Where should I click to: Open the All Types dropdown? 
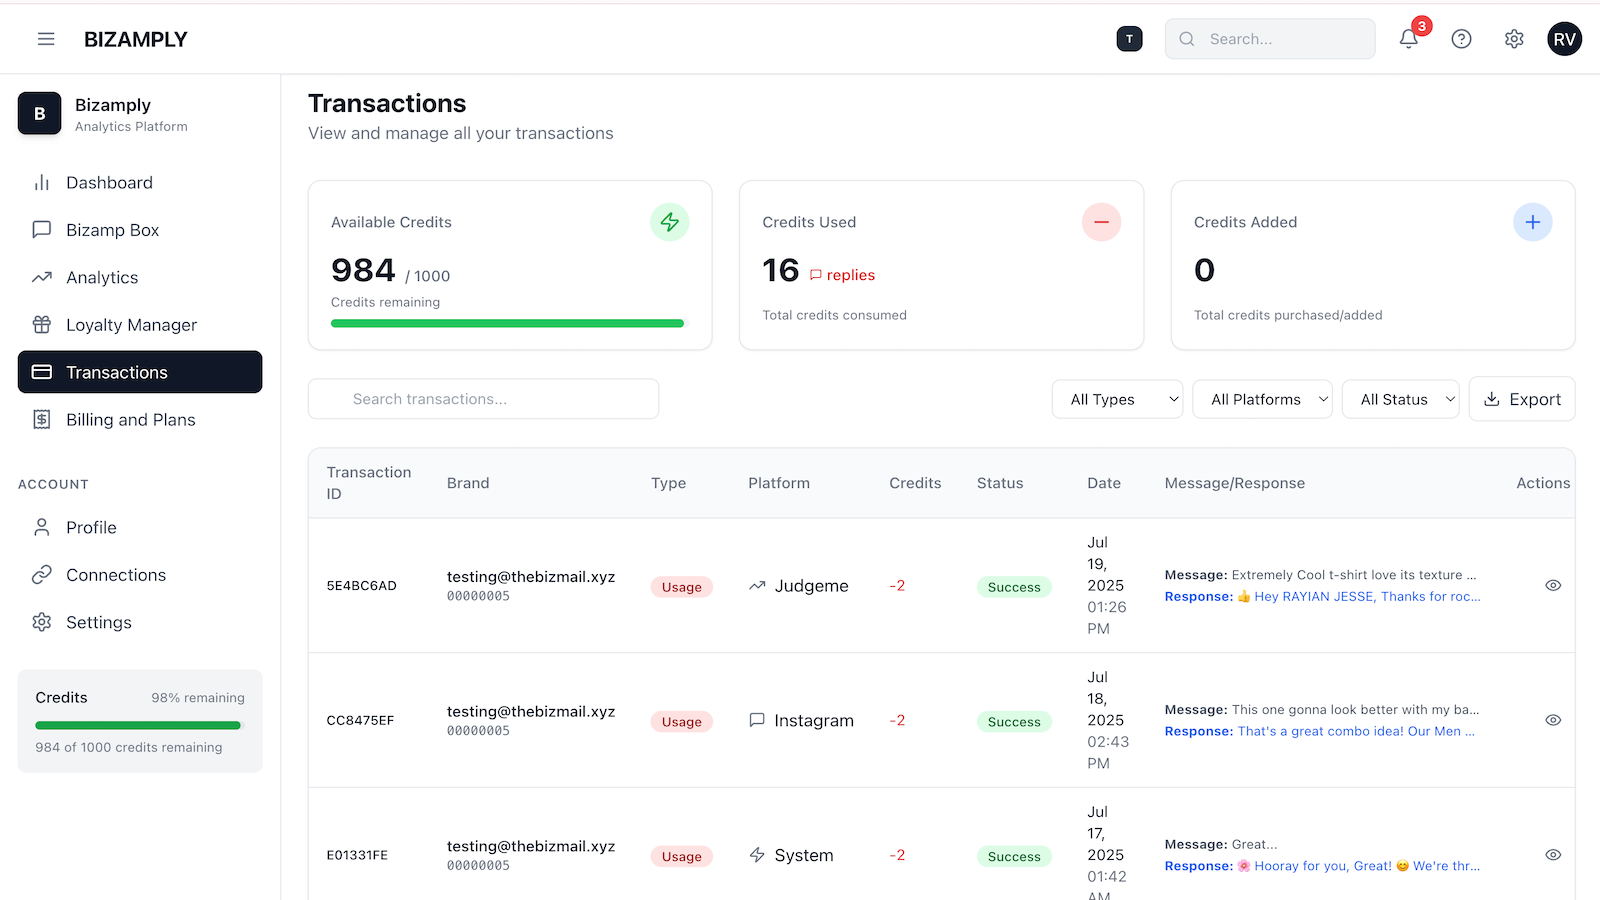coord(1117,399)
